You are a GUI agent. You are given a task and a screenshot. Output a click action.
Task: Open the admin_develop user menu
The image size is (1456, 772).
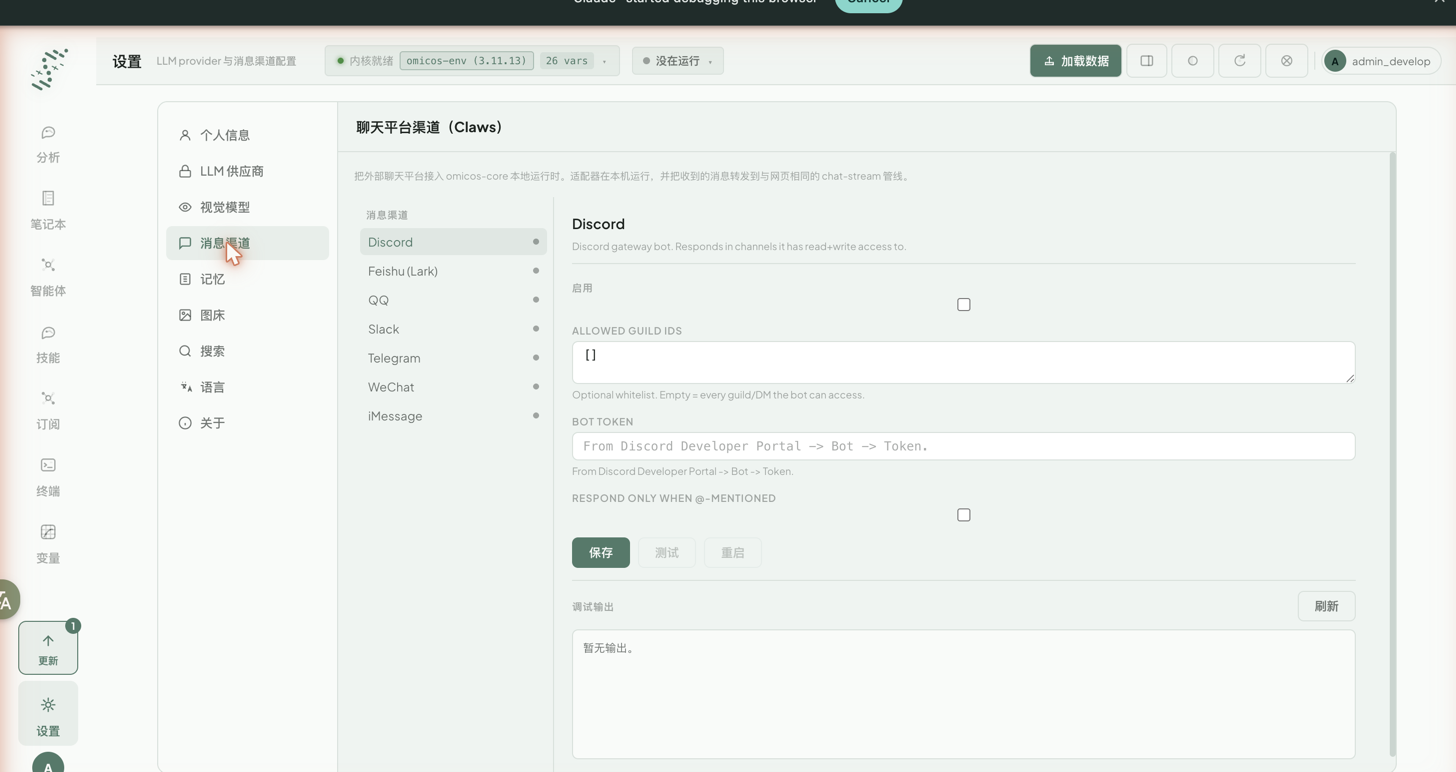pyautogui.click(x=1381, y=61)
